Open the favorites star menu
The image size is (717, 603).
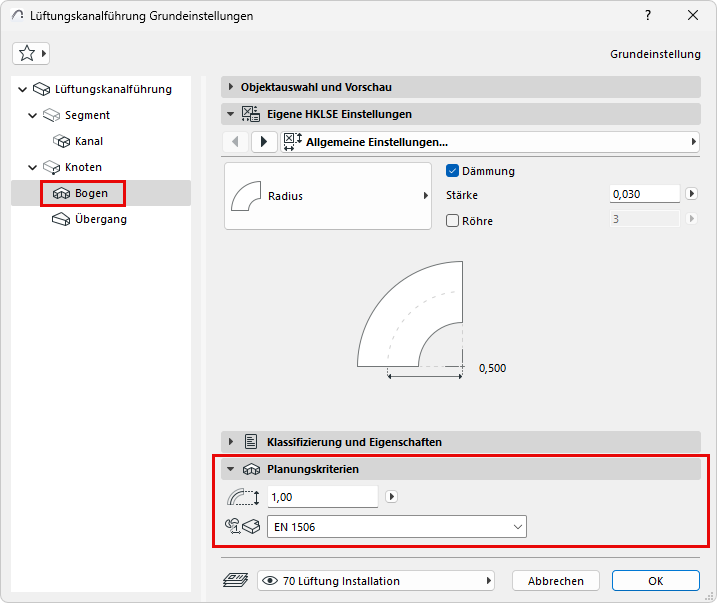(31, 53)
